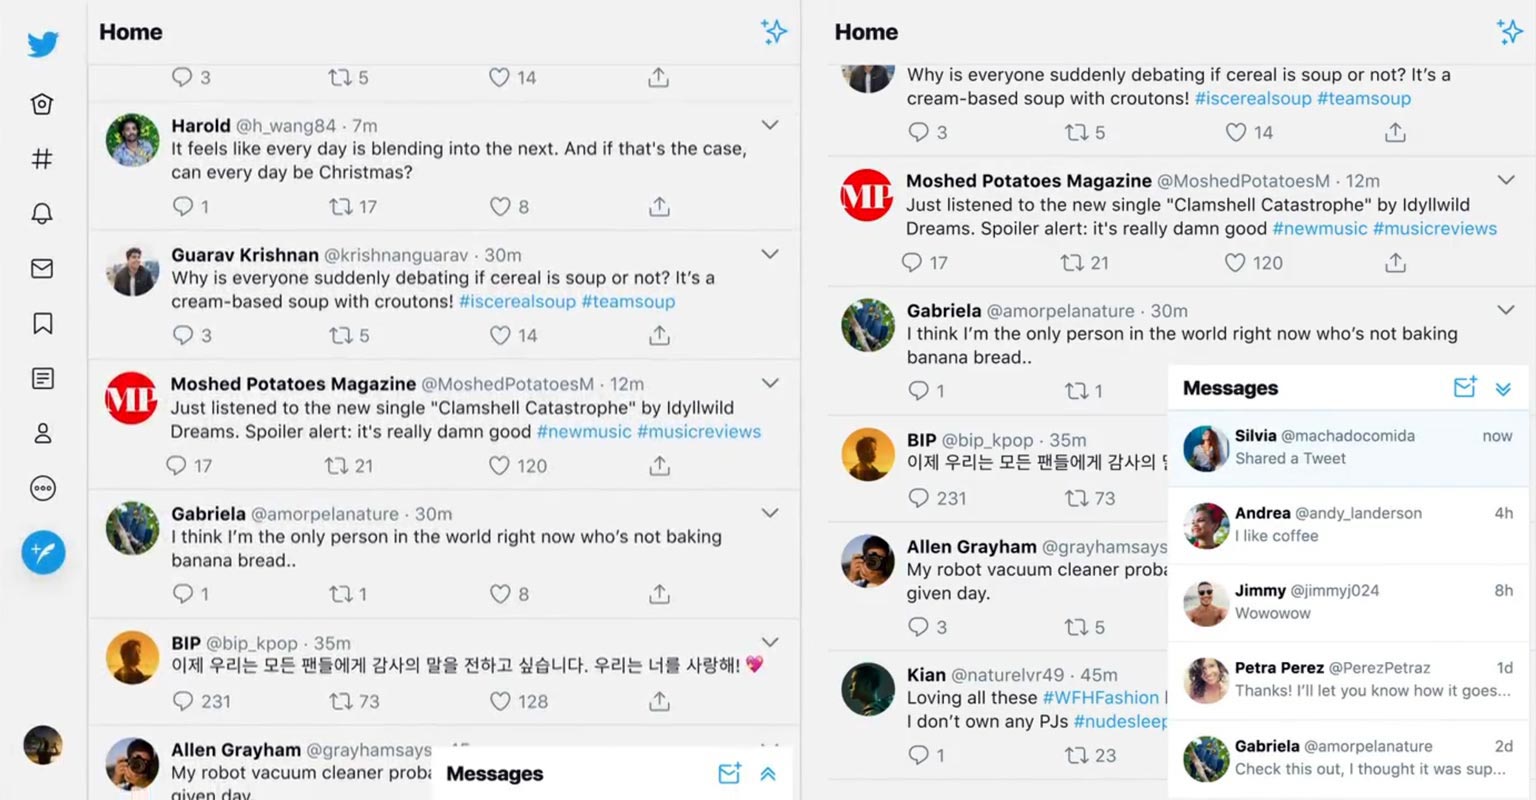Open the sidebar Messages envelope icon
Viewport: 1536px width, 800px height.
click(x=42, y=268)
